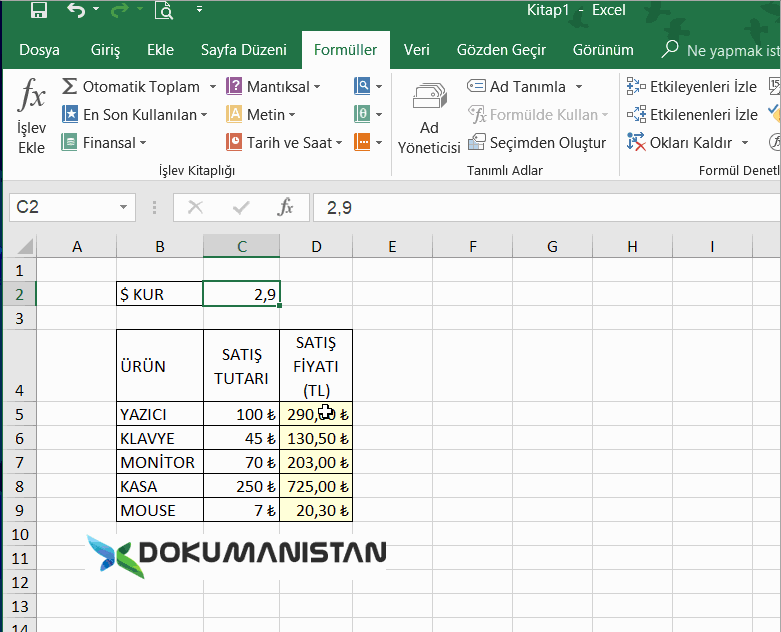The height and width of the screenshot is (632, 781).
Task: Open Ad Yöneticisi name manager
Action: [x=429, y=119]
